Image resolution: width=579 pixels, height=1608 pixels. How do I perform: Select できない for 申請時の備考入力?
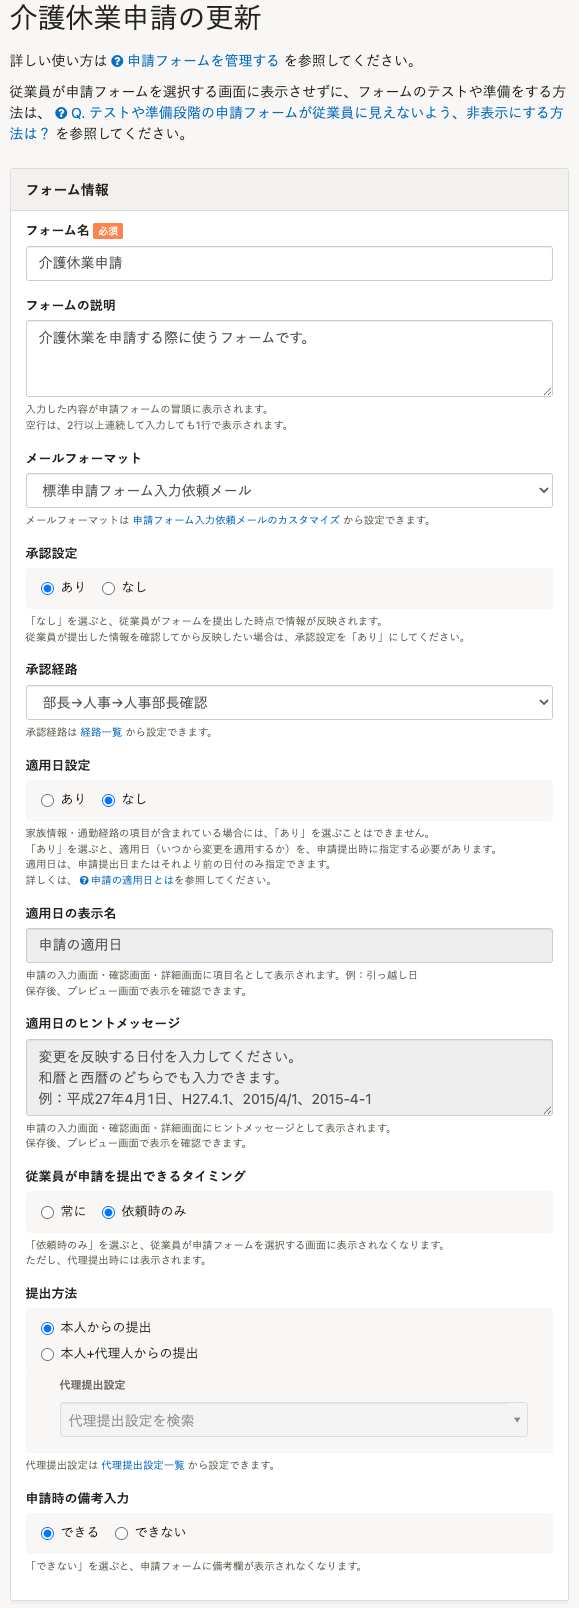pyautogui.click(x=121, y=1533)
